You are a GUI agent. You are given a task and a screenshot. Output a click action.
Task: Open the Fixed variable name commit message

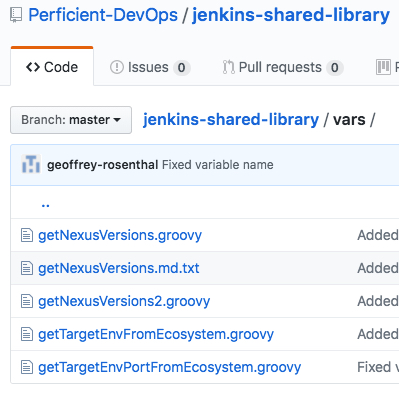click(218, 165)
